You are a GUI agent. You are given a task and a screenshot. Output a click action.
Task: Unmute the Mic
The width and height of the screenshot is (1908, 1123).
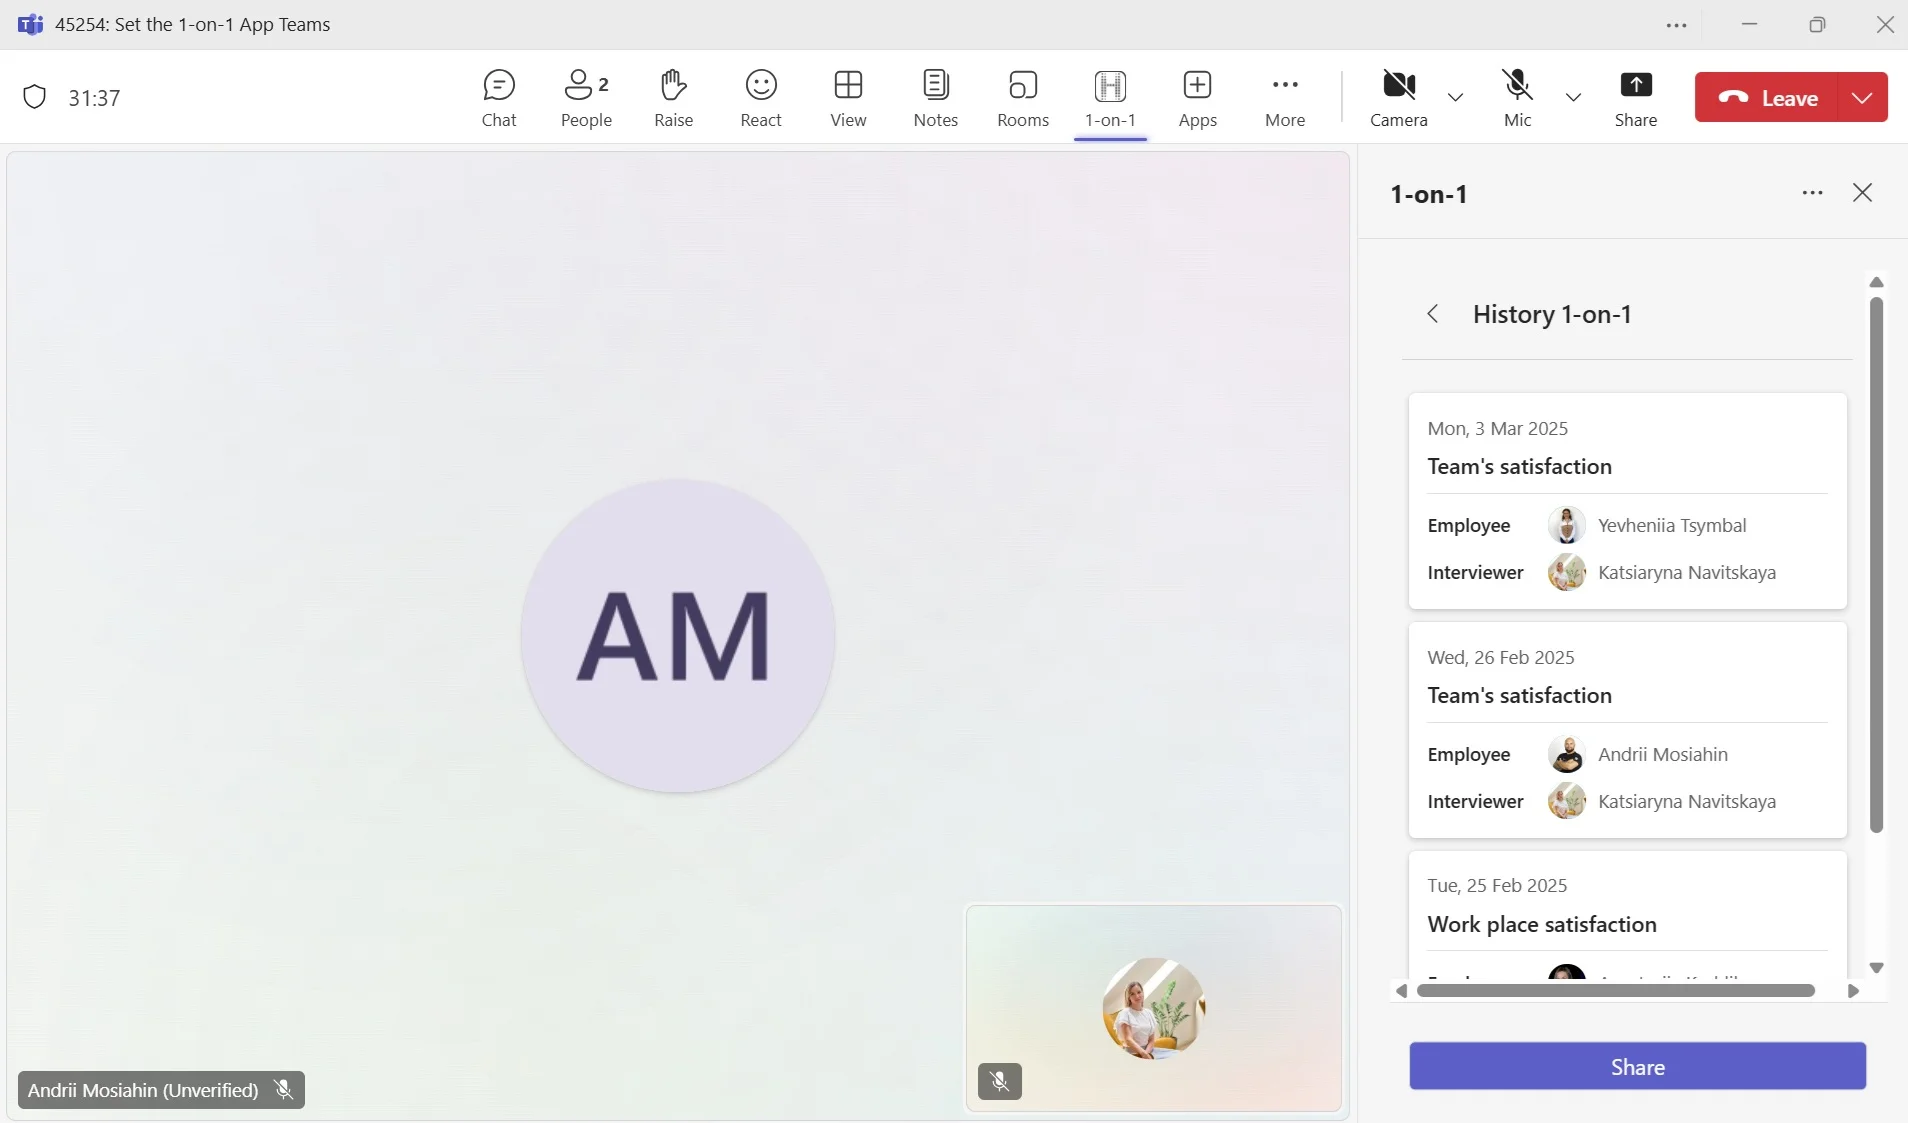[x=1517, y=98]
